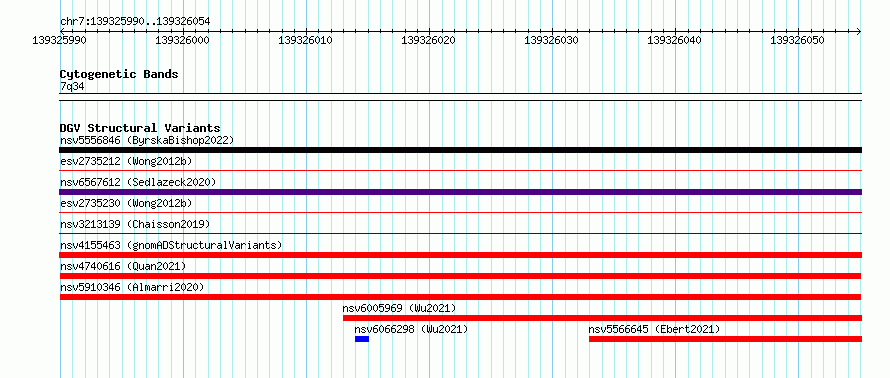Open variant nsv5556846 (ByrskaBishop2022) label
This screenshot has width=890, height=378.
coord(147,140)
